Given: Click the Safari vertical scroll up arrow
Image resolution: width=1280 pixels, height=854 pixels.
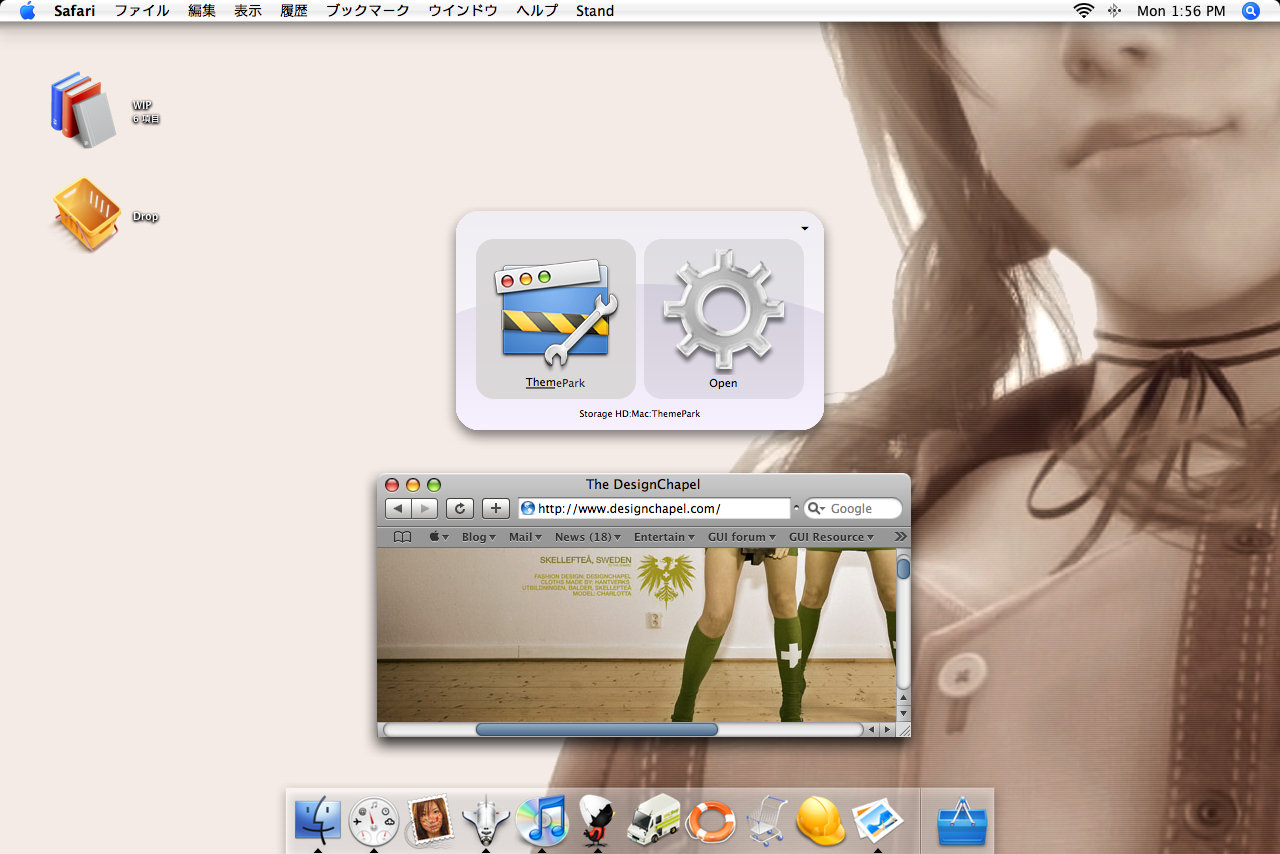Looking at the screenshot, I should click(903, 698).
